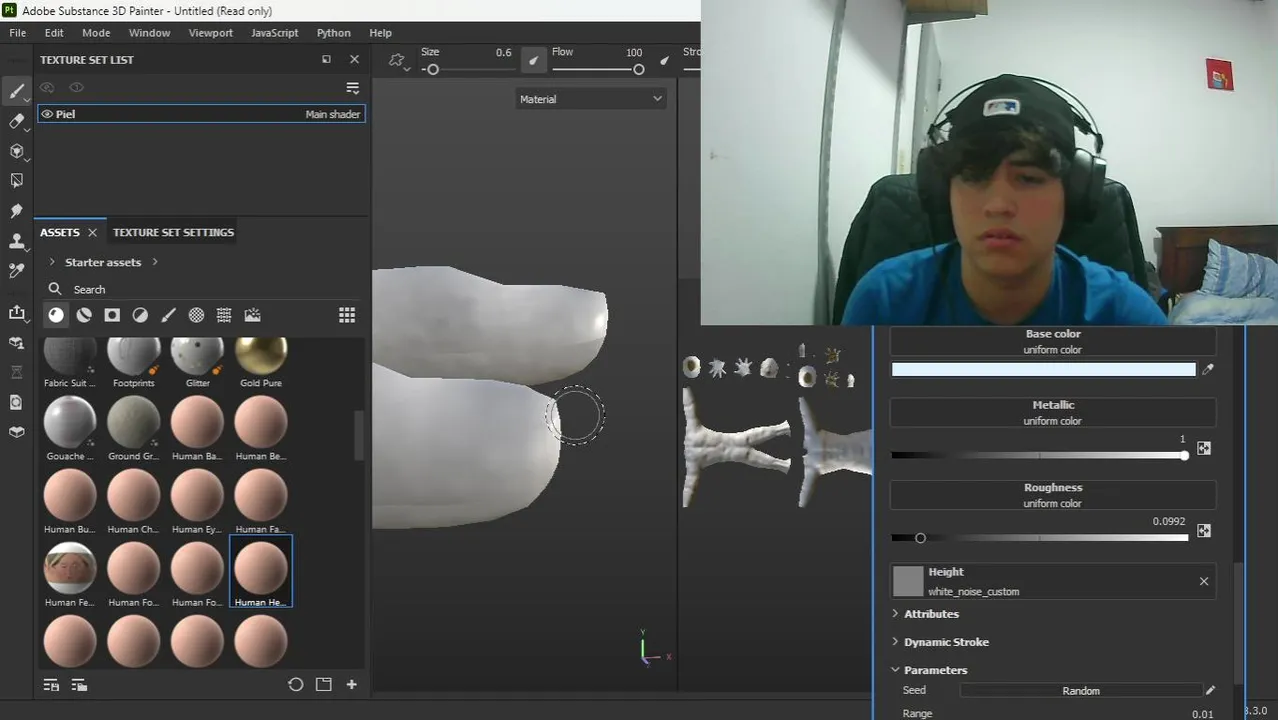Viewport: 1278px width, 720px height.
Task: Filter assets by textures
Action: pos(224,315)
